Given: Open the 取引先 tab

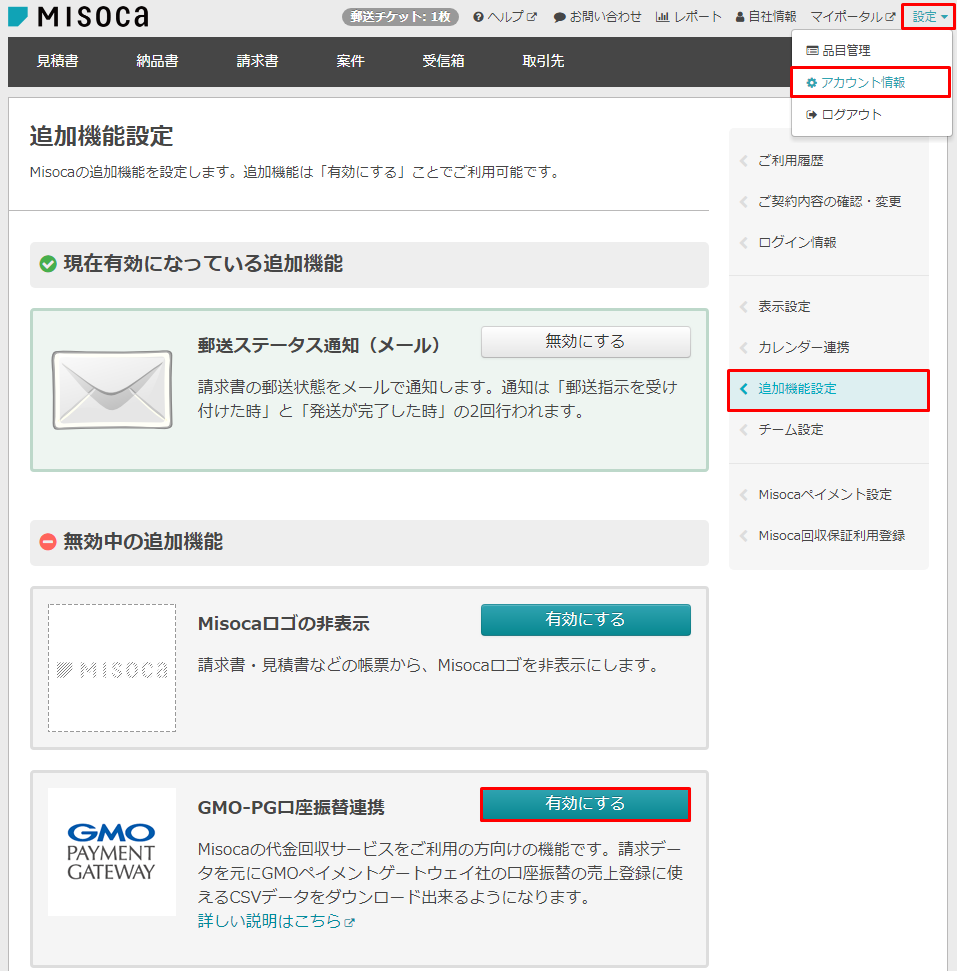Looking at the screenshot, I should [543, 61].
